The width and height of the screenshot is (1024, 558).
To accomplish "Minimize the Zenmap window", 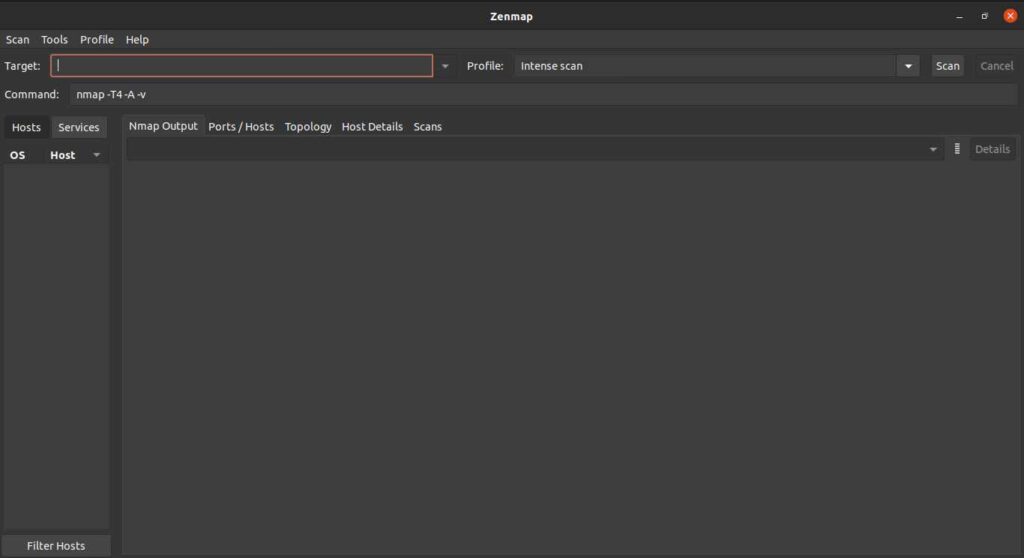I will (959, 16).
